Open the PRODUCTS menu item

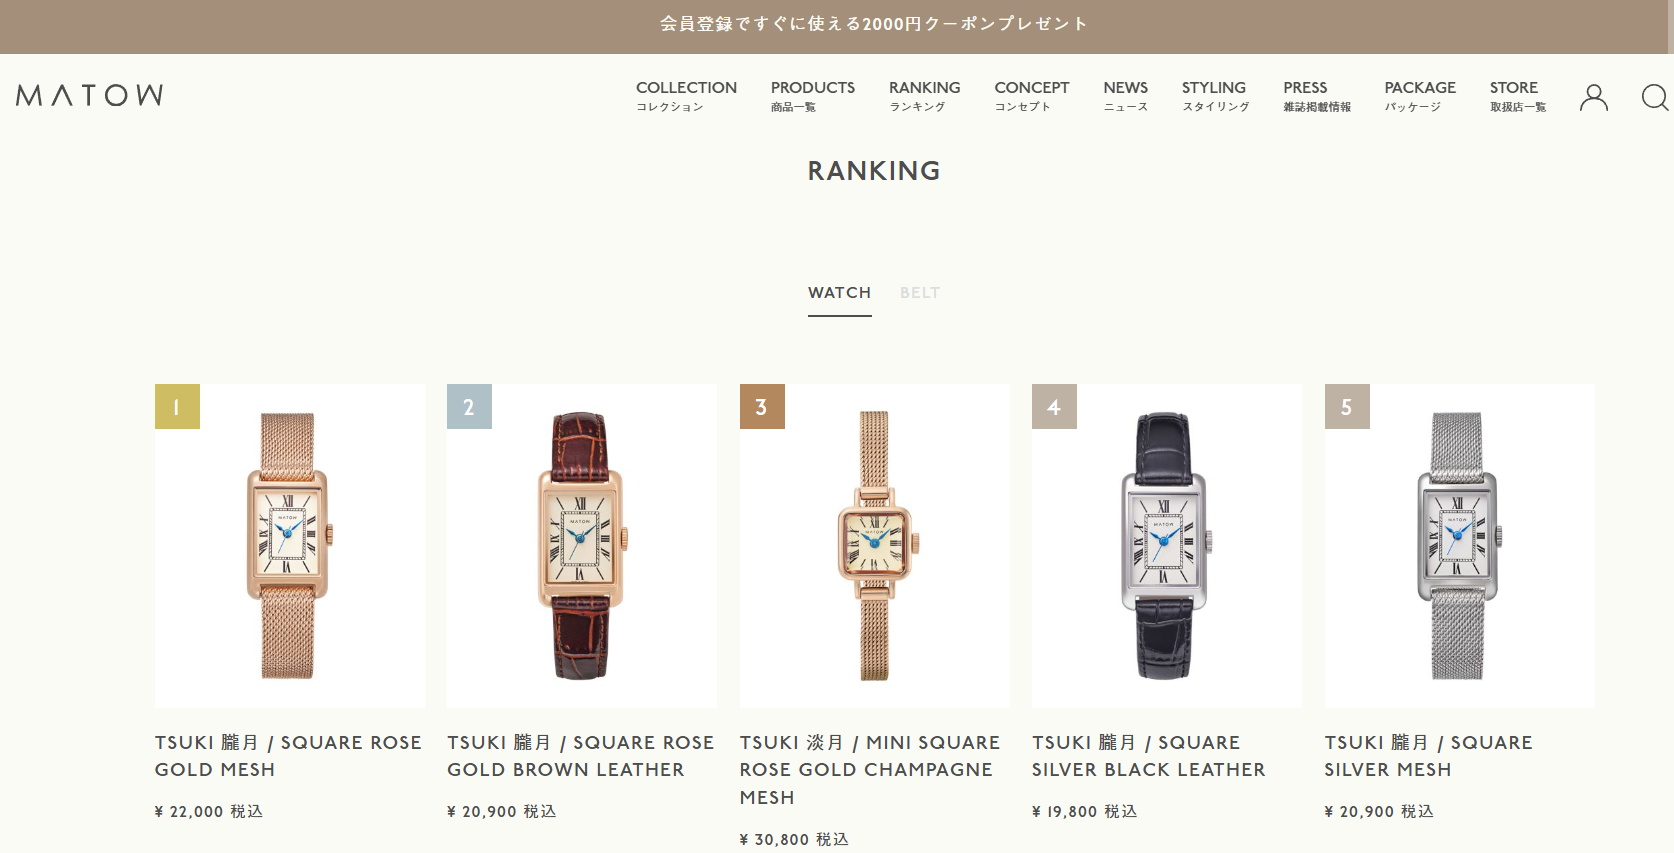click(x=812, y=96)
